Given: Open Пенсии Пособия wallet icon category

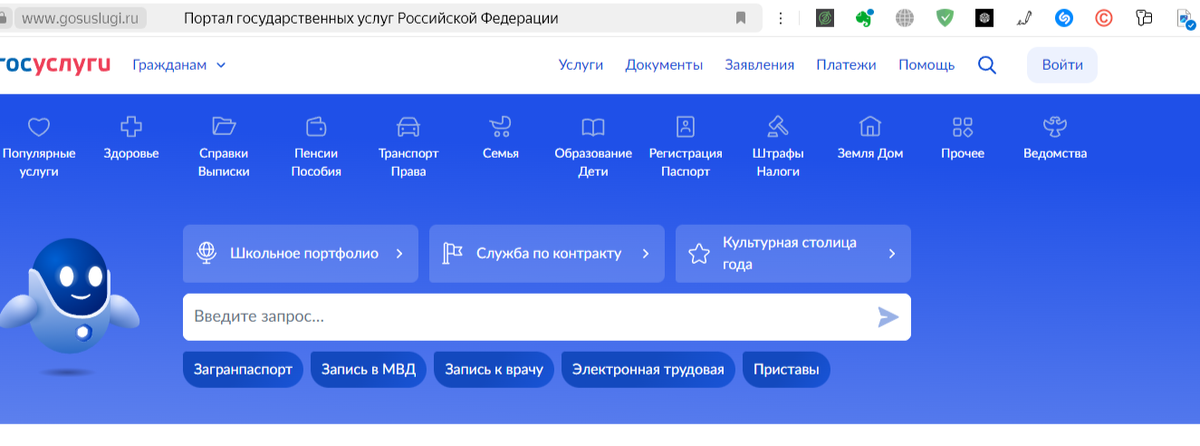Looking at the screenshot, I should 316,147.
